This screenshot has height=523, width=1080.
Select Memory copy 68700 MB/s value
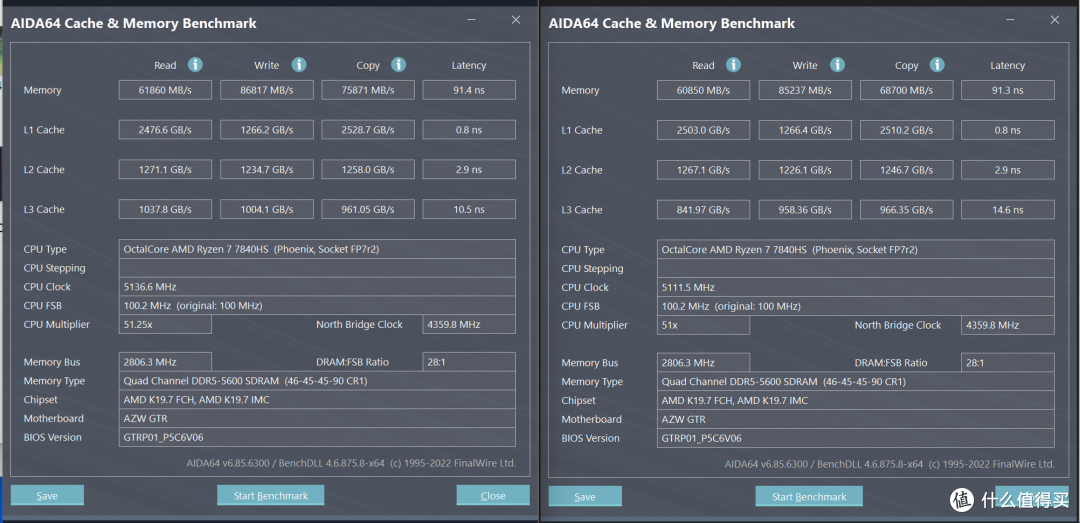(906, 90)
